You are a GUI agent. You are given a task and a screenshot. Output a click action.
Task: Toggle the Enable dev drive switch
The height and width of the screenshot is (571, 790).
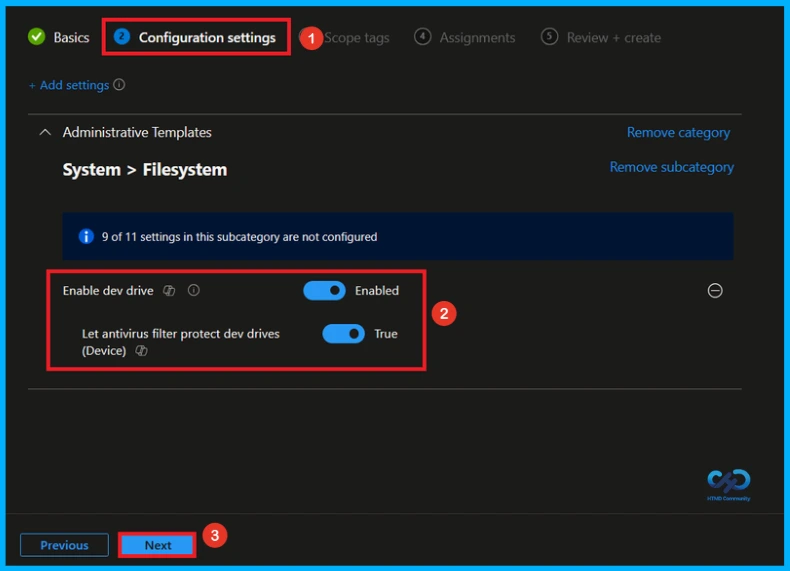tap(324, 291)
